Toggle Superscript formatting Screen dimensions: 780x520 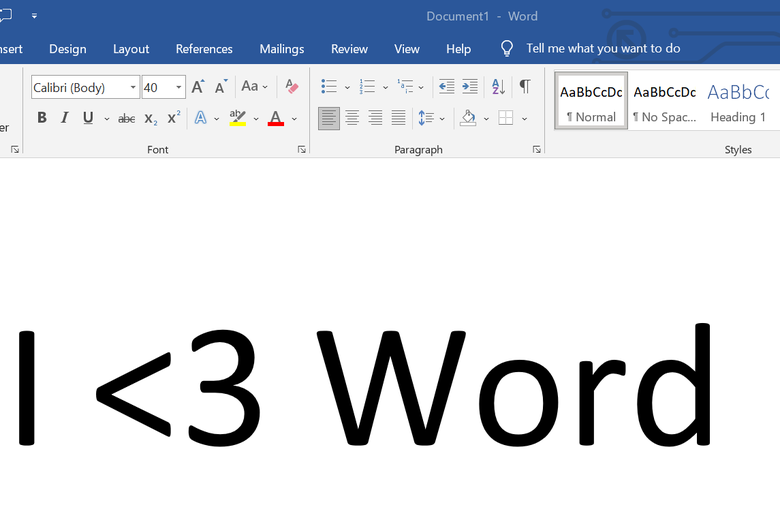tap(174, 117)
